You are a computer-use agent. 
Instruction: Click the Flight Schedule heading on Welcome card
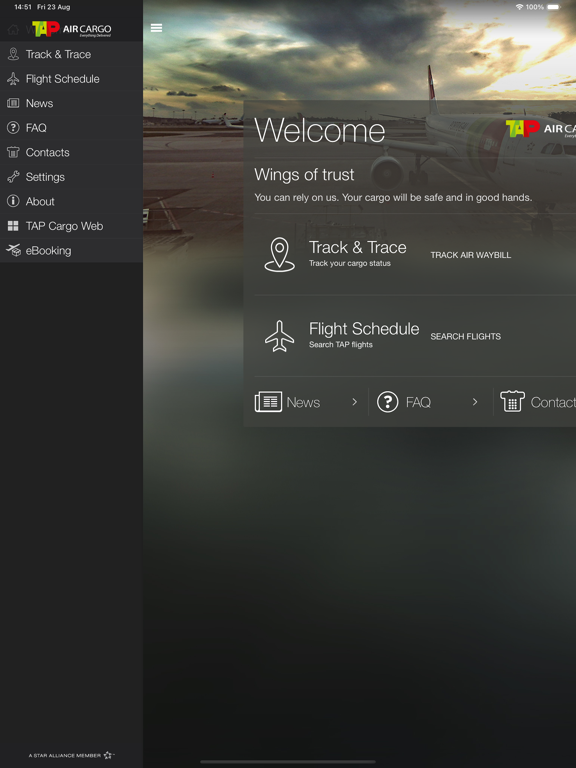364,329
